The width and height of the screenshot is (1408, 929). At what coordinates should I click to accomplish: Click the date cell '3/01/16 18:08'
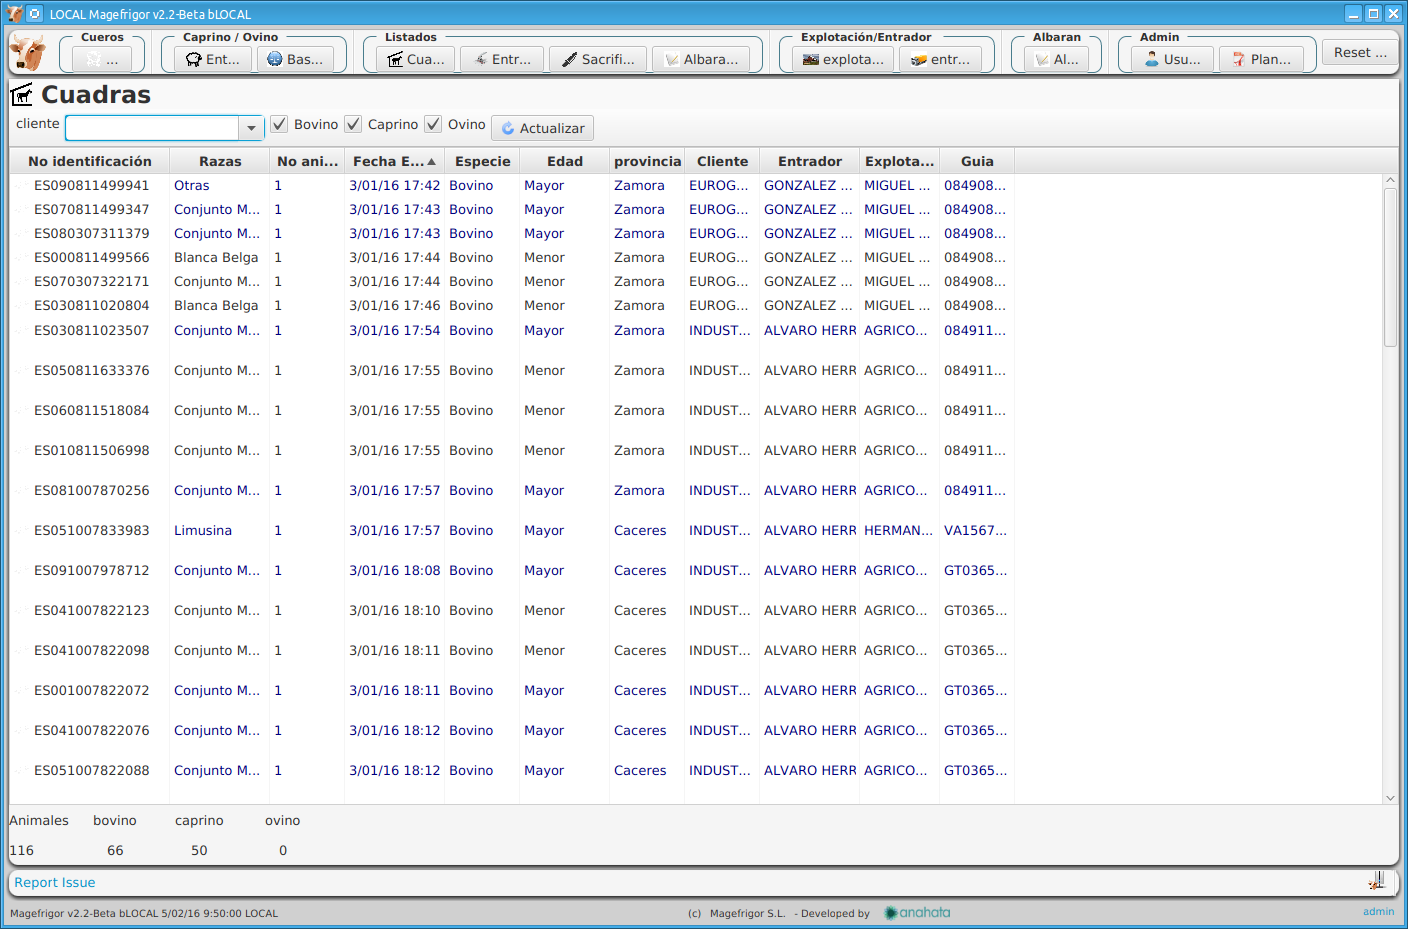[x=394, y=570]
